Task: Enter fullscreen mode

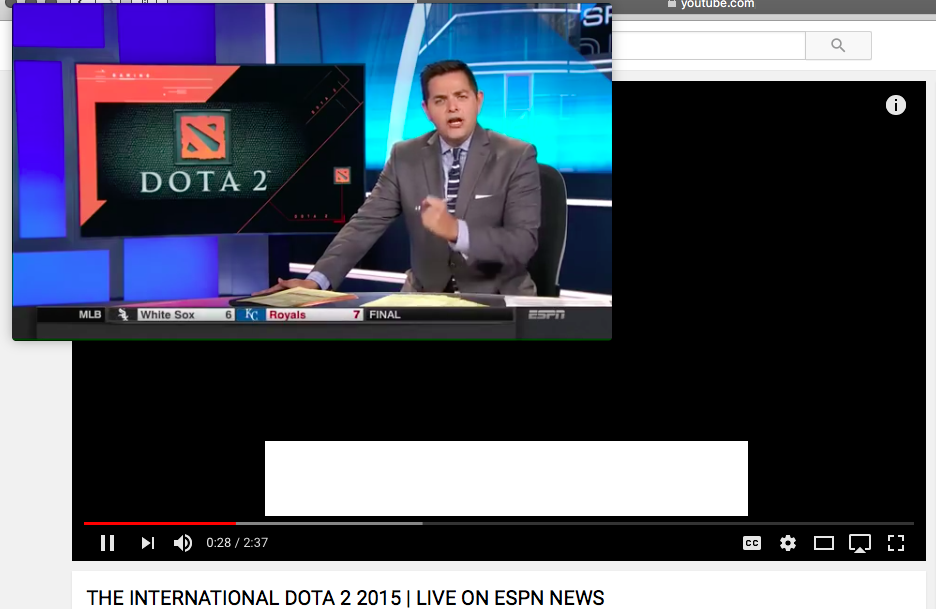Action: [x=896, y=543]
